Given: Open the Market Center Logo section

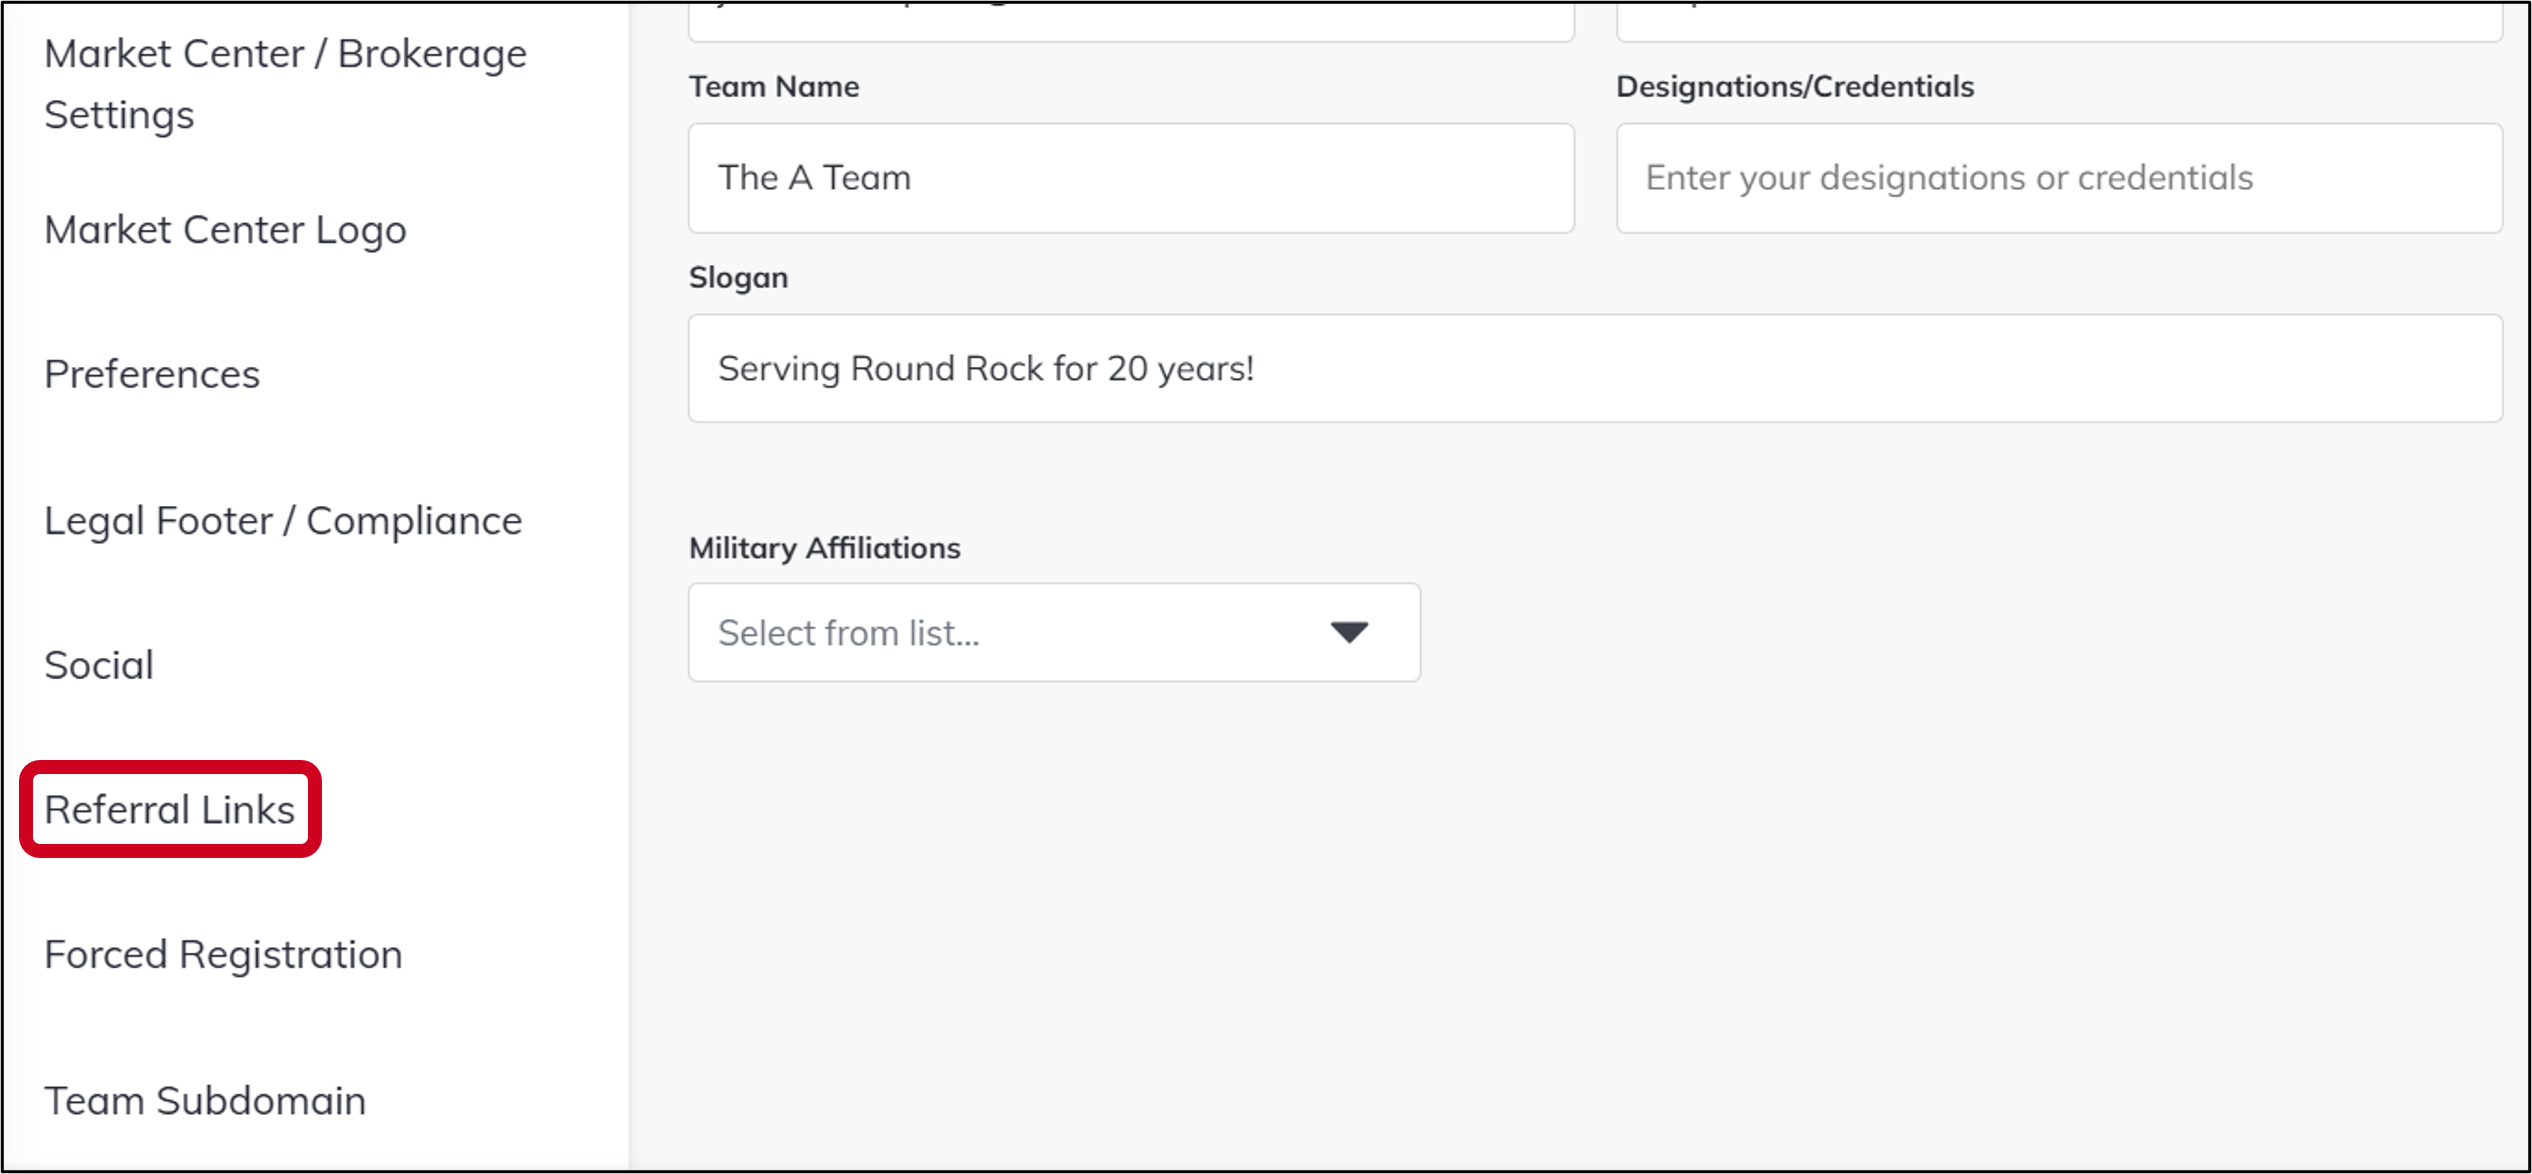Looking at the screenshot, I should tap(225, 230).
